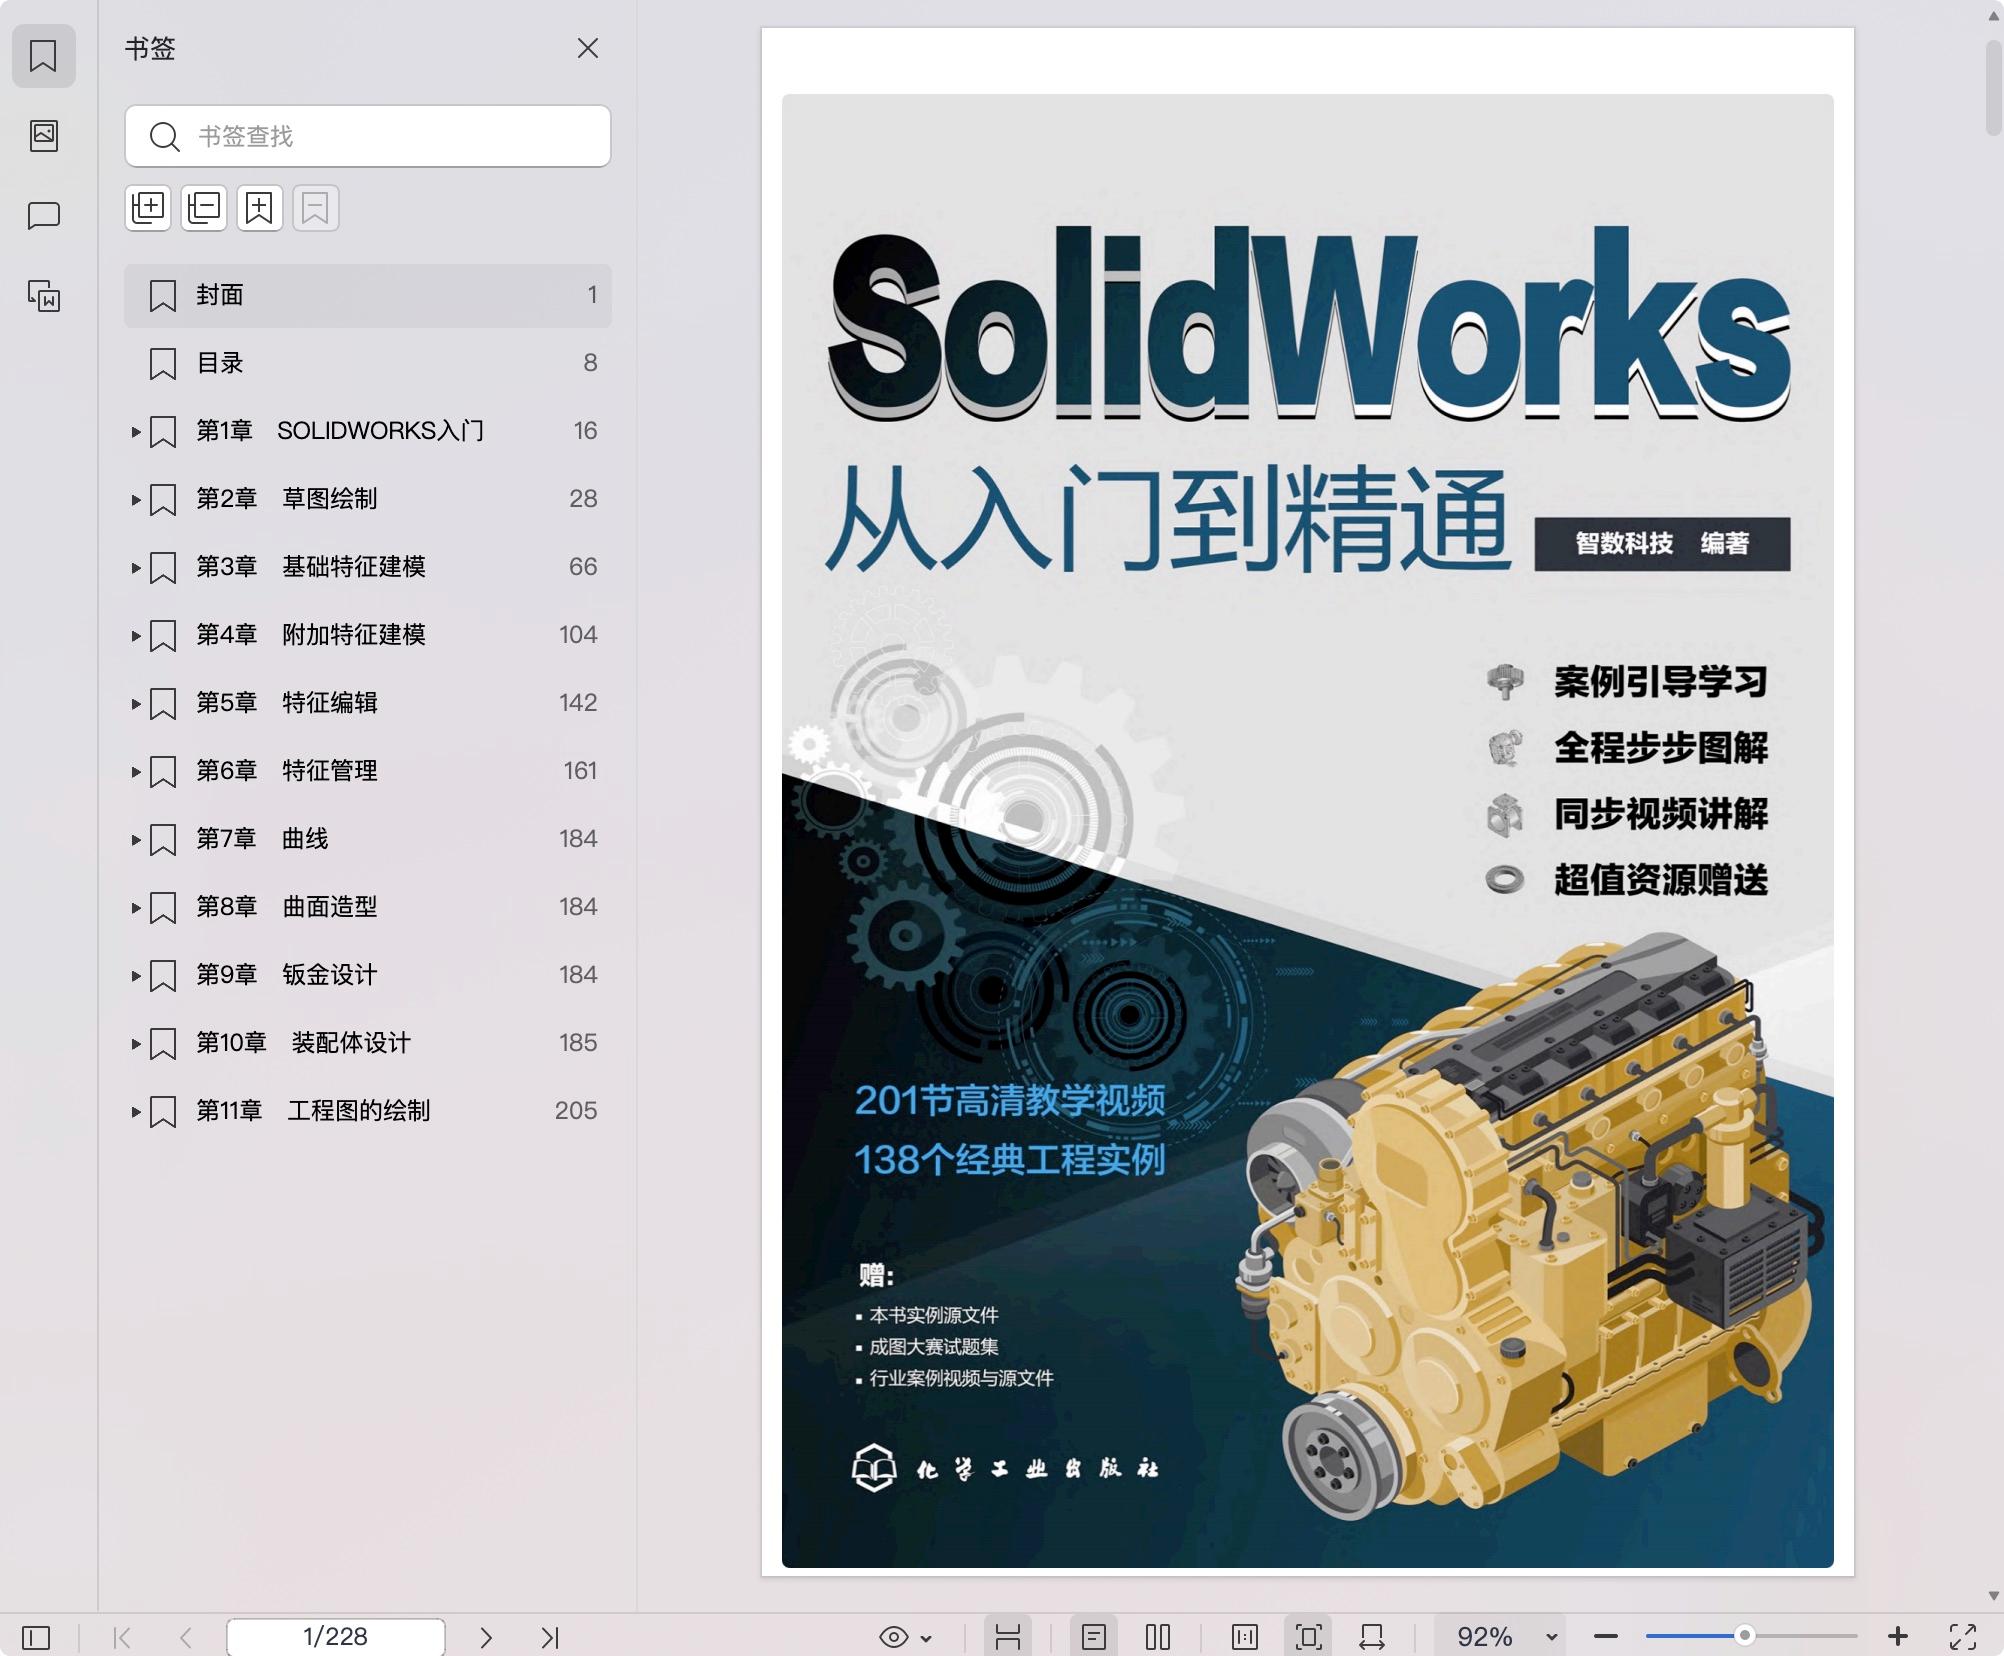Screen dimensions: 2004x1656
Task: Zoom in with plus button
Action: [1898, 1637]
